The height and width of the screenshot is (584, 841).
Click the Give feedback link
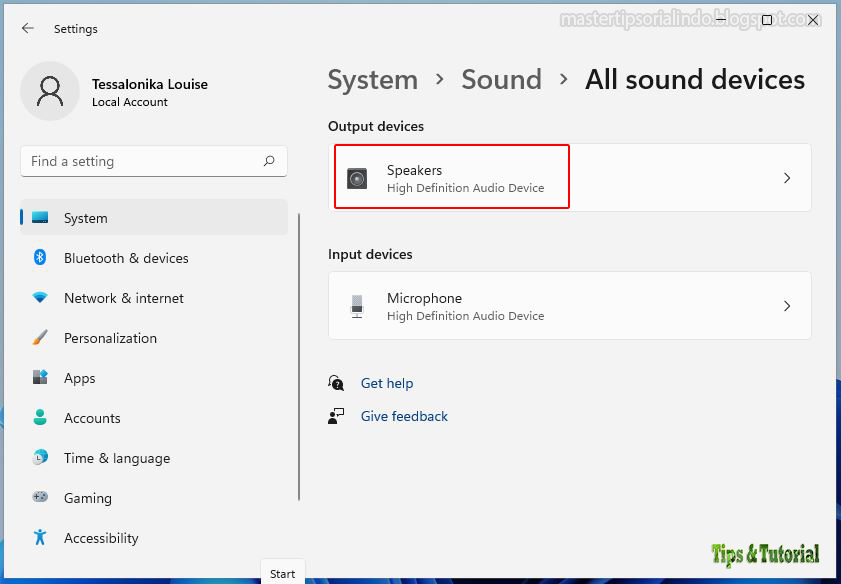tap(404, 416)
